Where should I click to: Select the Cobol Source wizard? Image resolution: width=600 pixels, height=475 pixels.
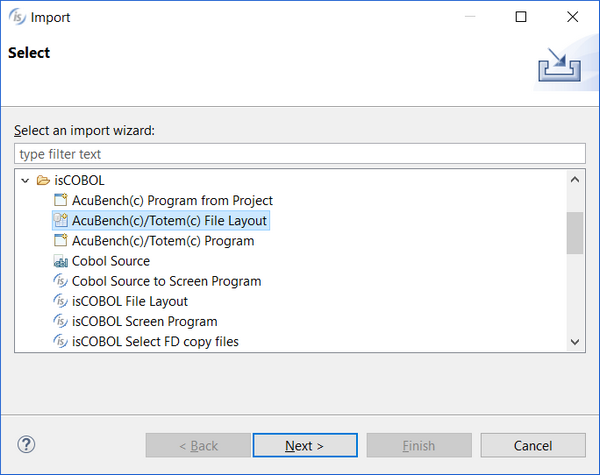(111, 261)
